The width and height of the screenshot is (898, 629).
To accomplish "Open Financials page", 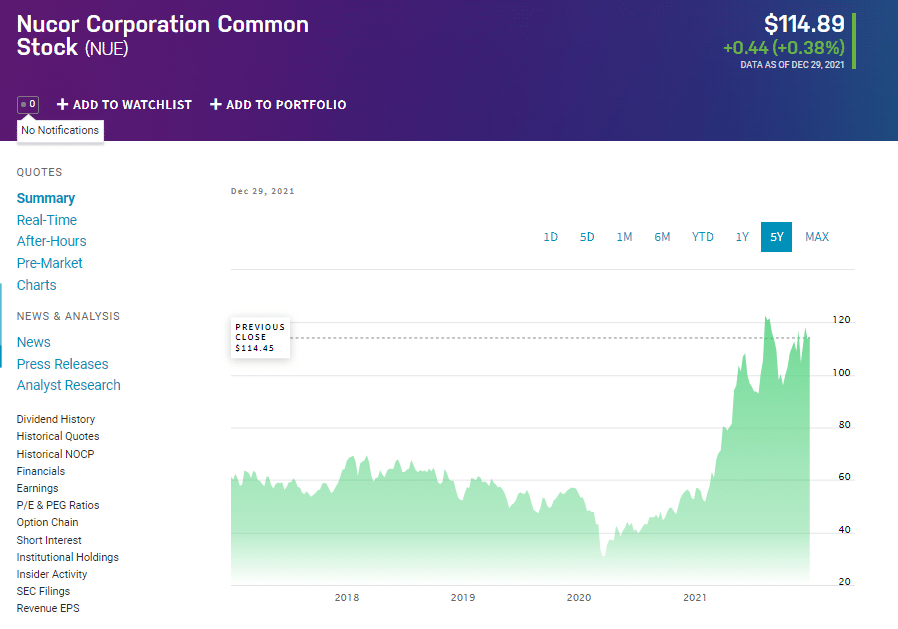I will point(41,471).
